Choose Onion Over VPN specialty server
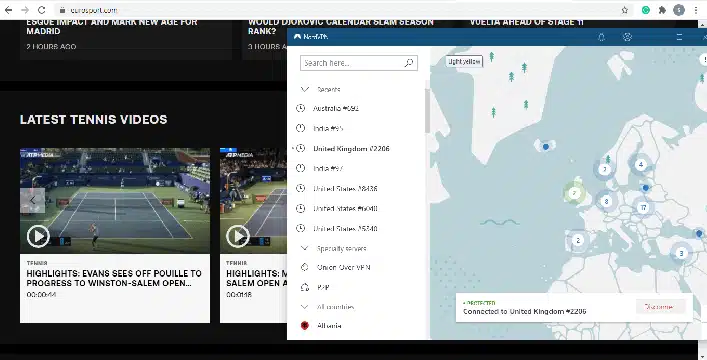Image resolution: width=707 pixels, height=360 pixels. tap(344, 268)
